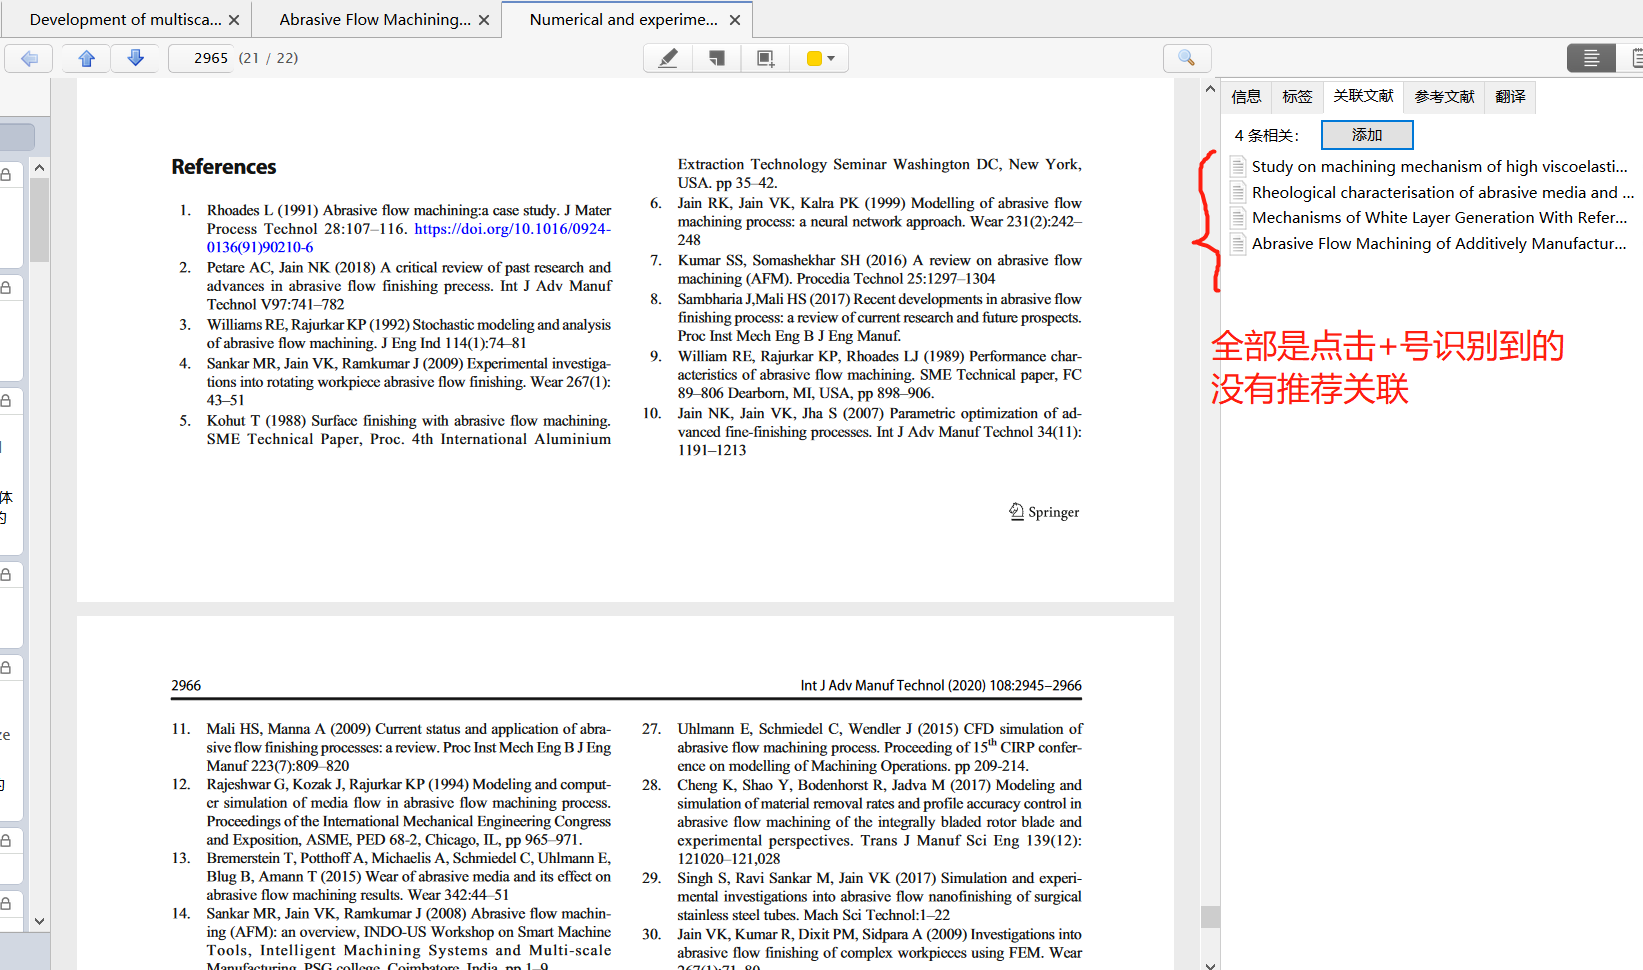This screenshot has width=1643, height=970.
Task: Switch to 'Development of multisca...' tab
Action: (125, 19)
